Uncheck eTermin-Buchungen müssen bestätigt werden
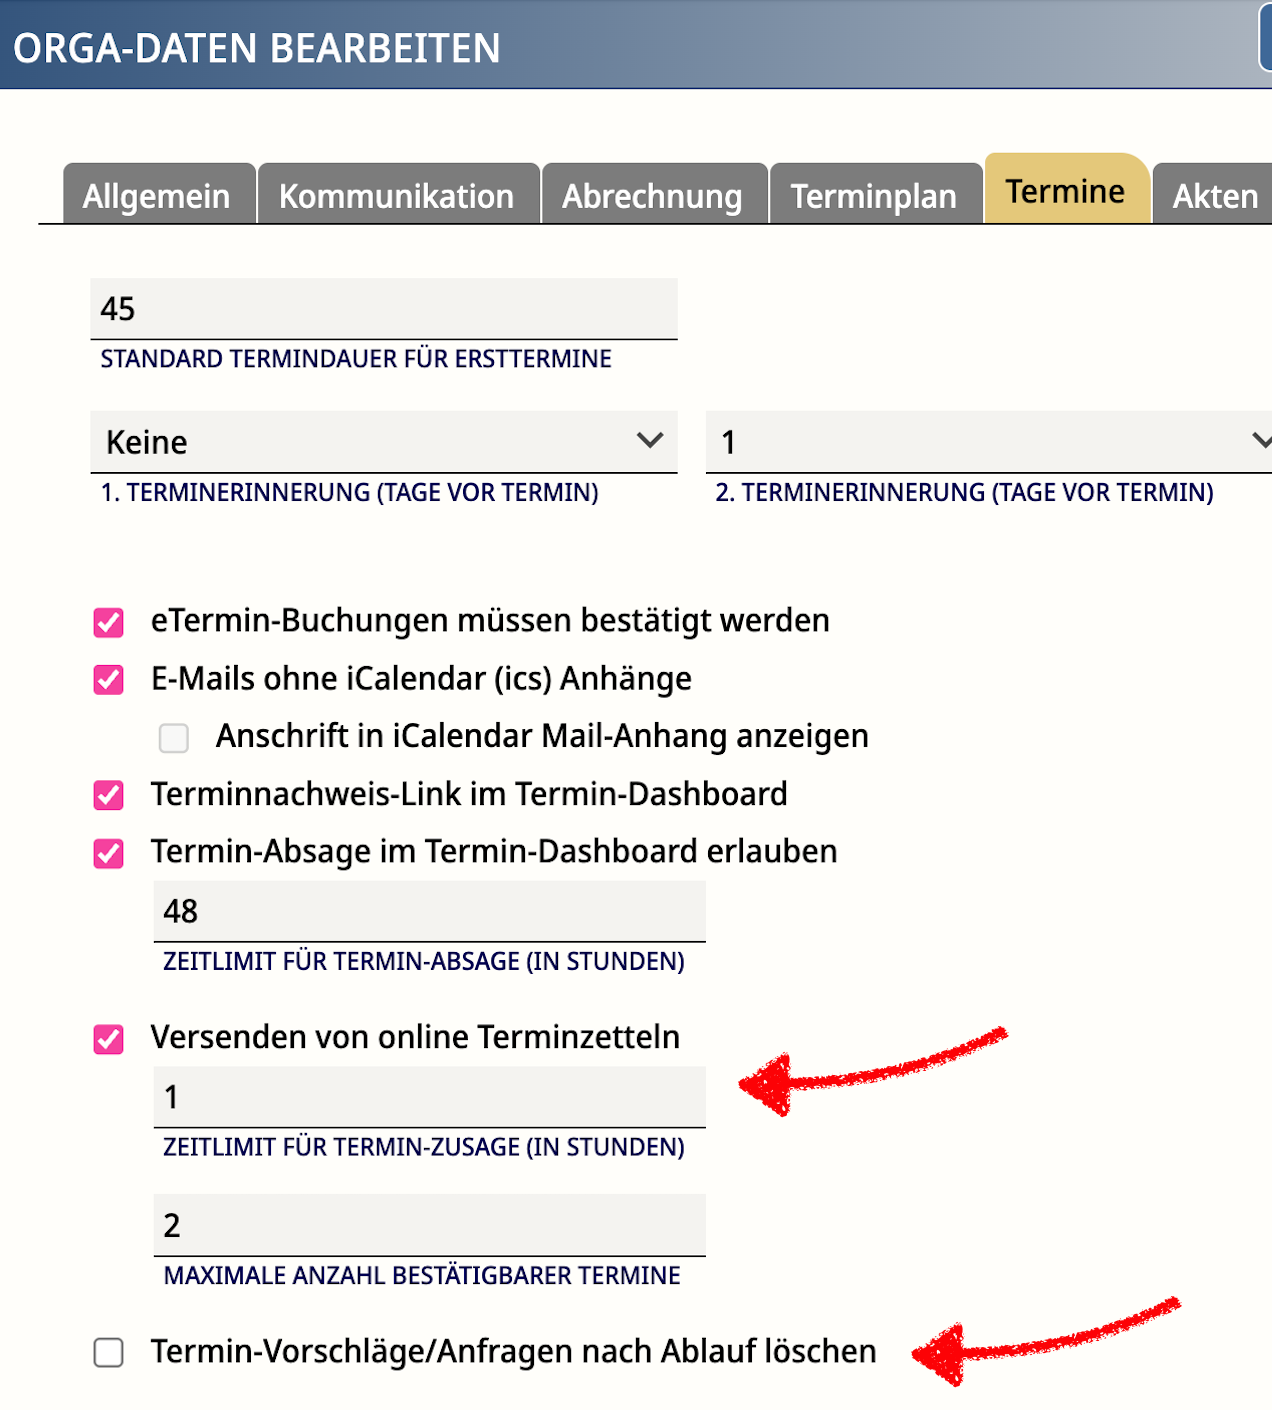Screen dimensions: 1272x1410 109,622
